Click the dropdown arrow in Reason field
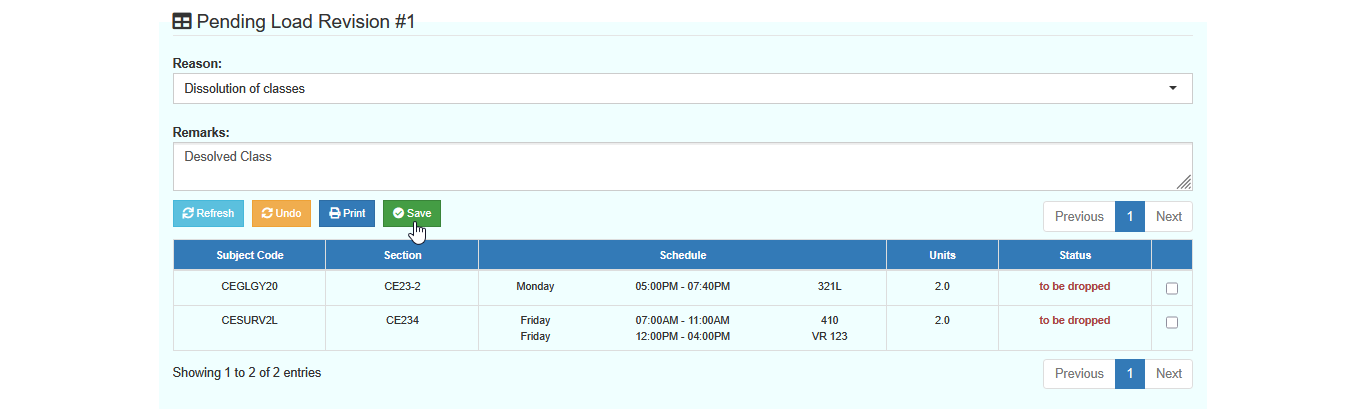Screen dimensions: 1358x419 pyautogui.click(x=1172, y=88)
